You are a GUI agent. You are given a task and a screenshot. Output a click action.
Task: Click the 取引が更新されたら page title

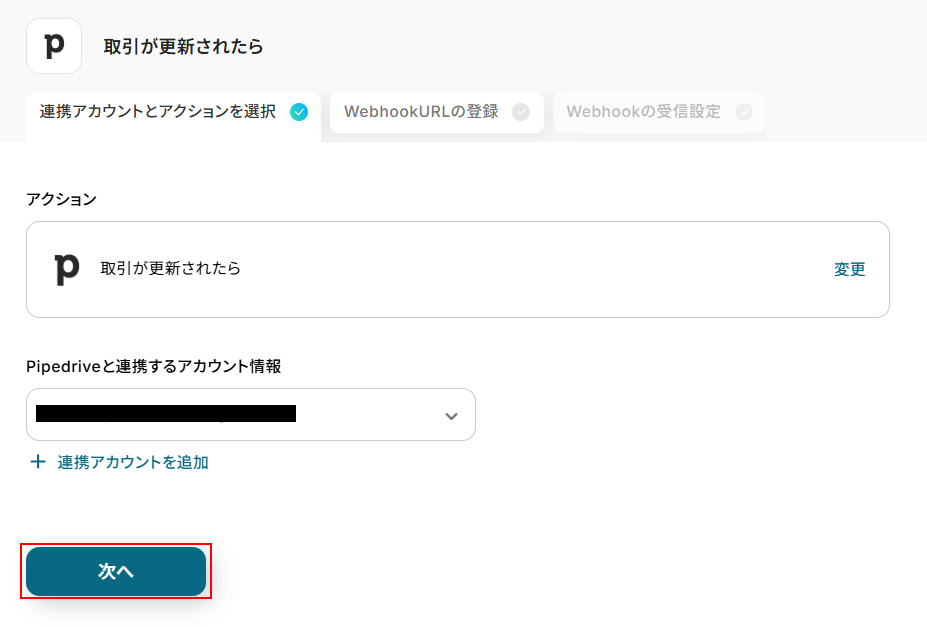pyautogui.click(x=183, y=47)
